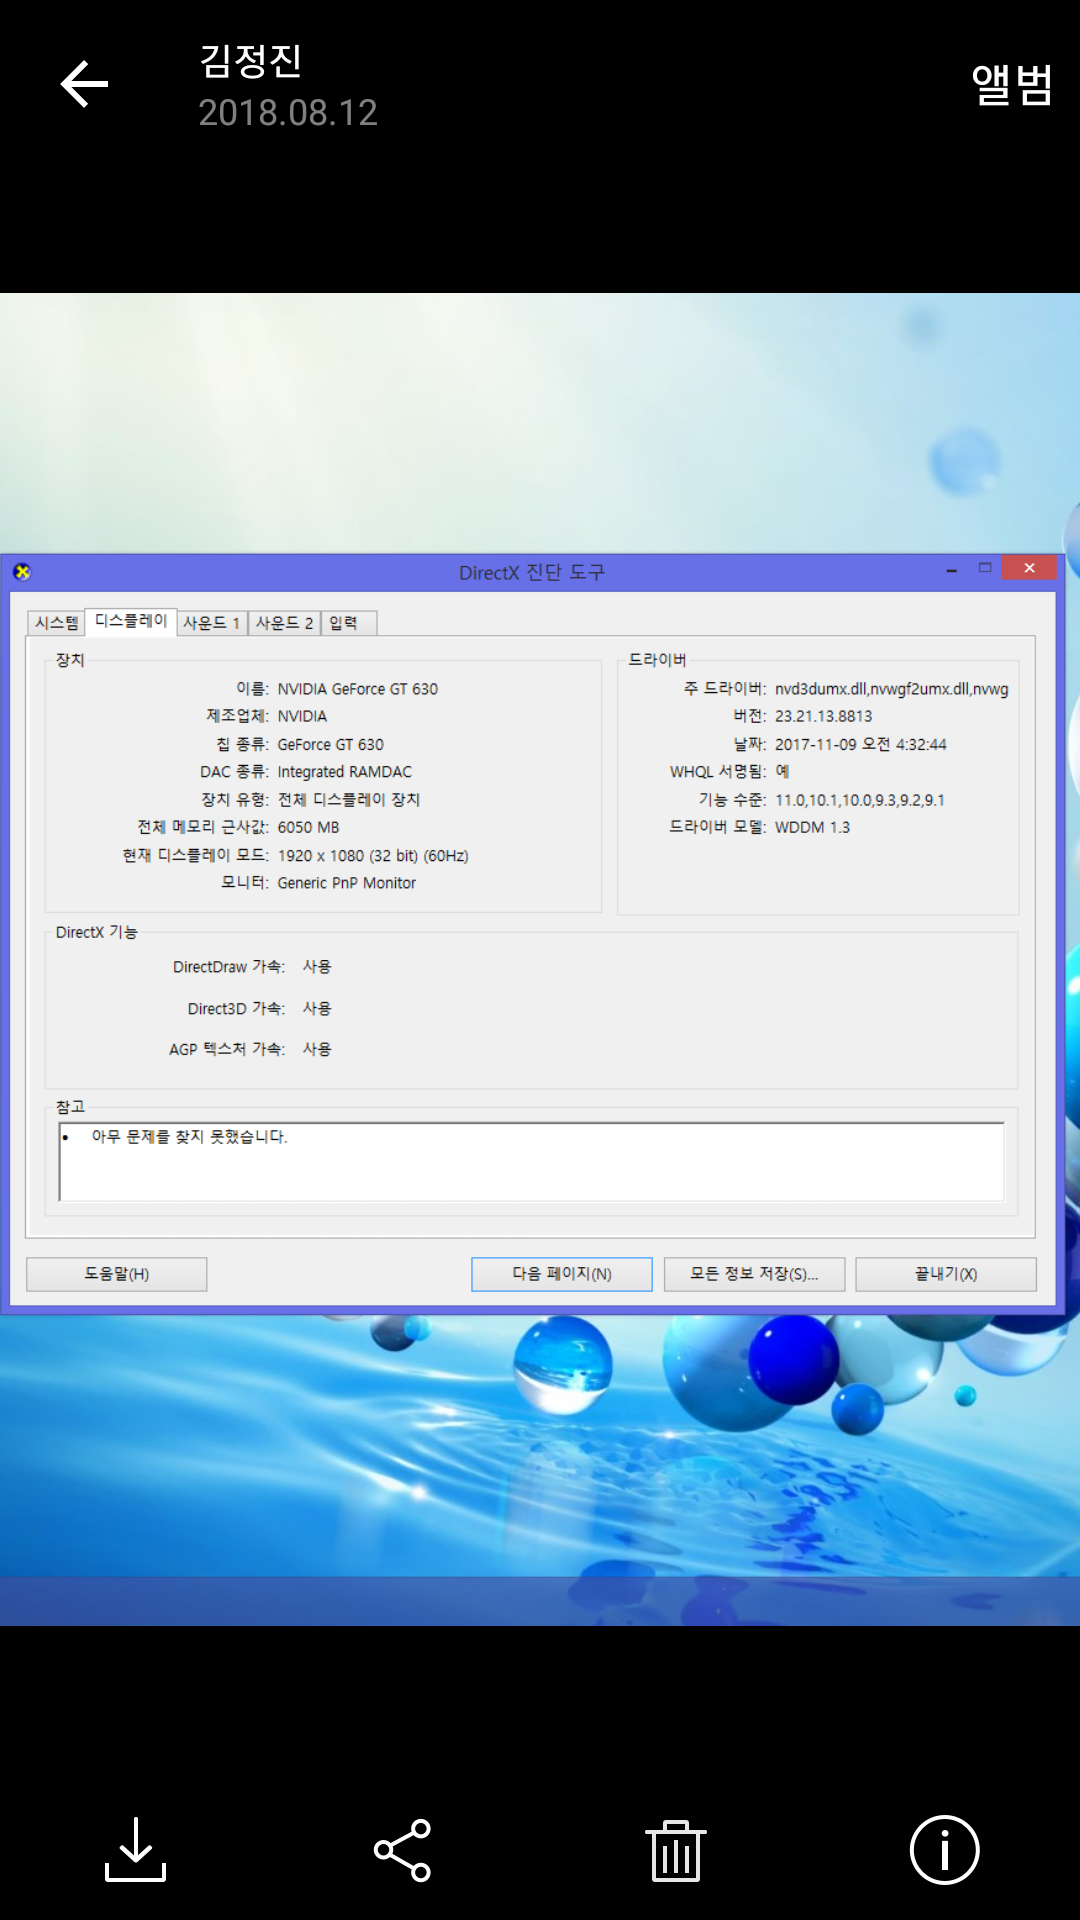This screenshot has width=1080, height=1920.
Task: Switch to the 사운드 2 tab
Action: pos(284,623)
